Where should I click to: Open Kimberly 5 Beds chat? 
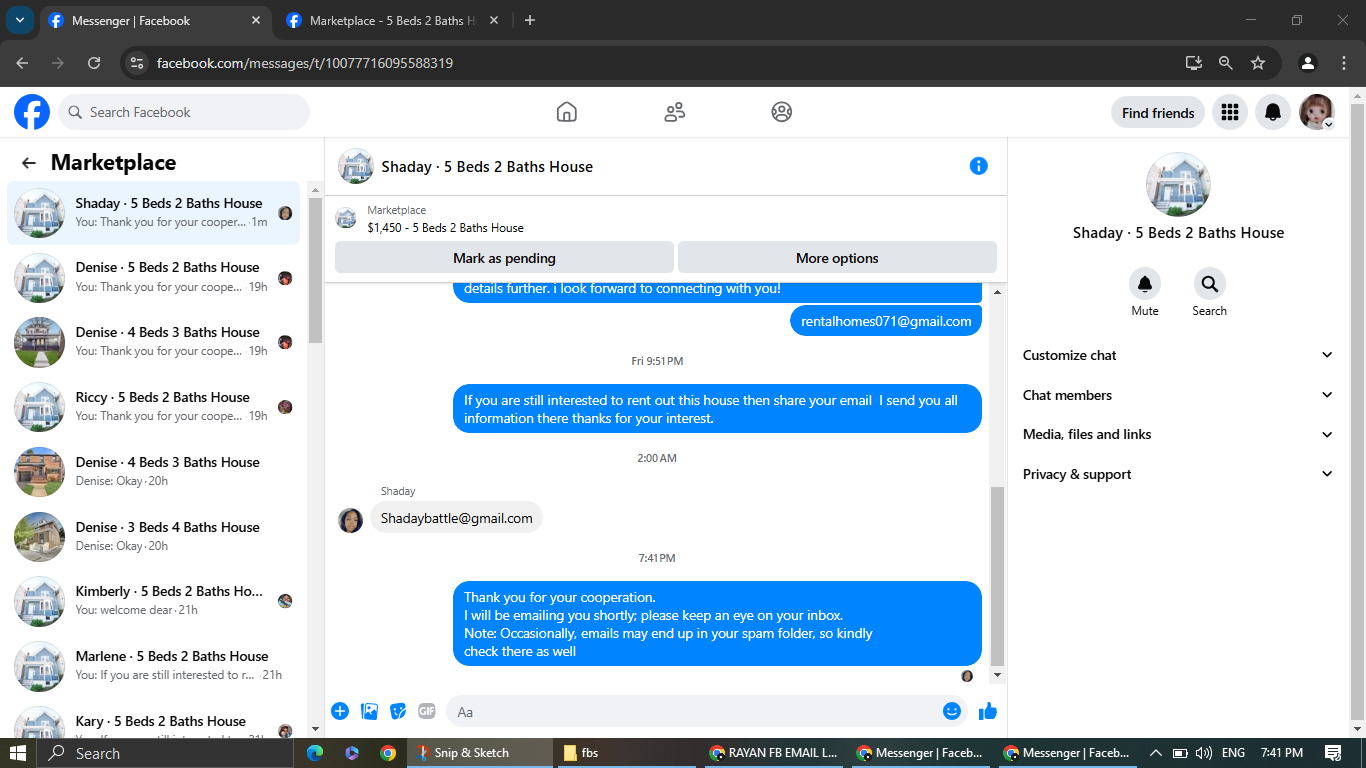(153, 601)
